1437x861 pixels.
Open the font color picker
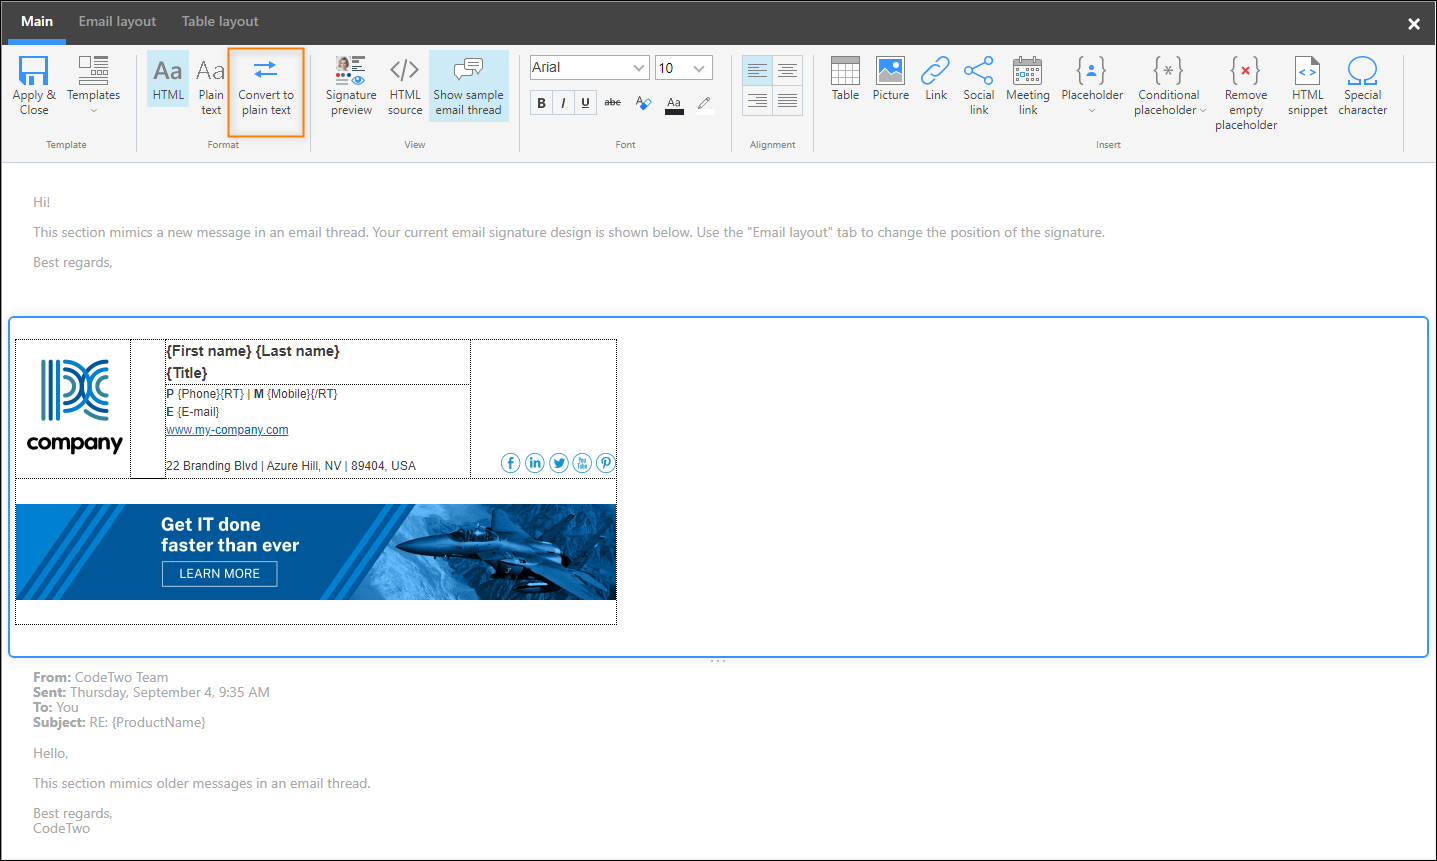[x=674, y=102]
